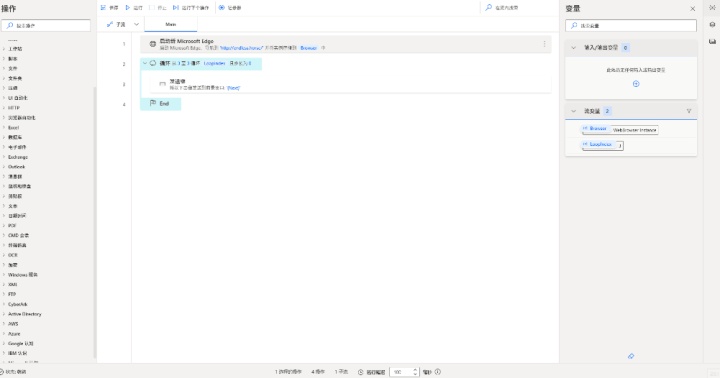Increase run delay with stepper arrow
Screen dimensions: 720x378
(x=415, y=370)
